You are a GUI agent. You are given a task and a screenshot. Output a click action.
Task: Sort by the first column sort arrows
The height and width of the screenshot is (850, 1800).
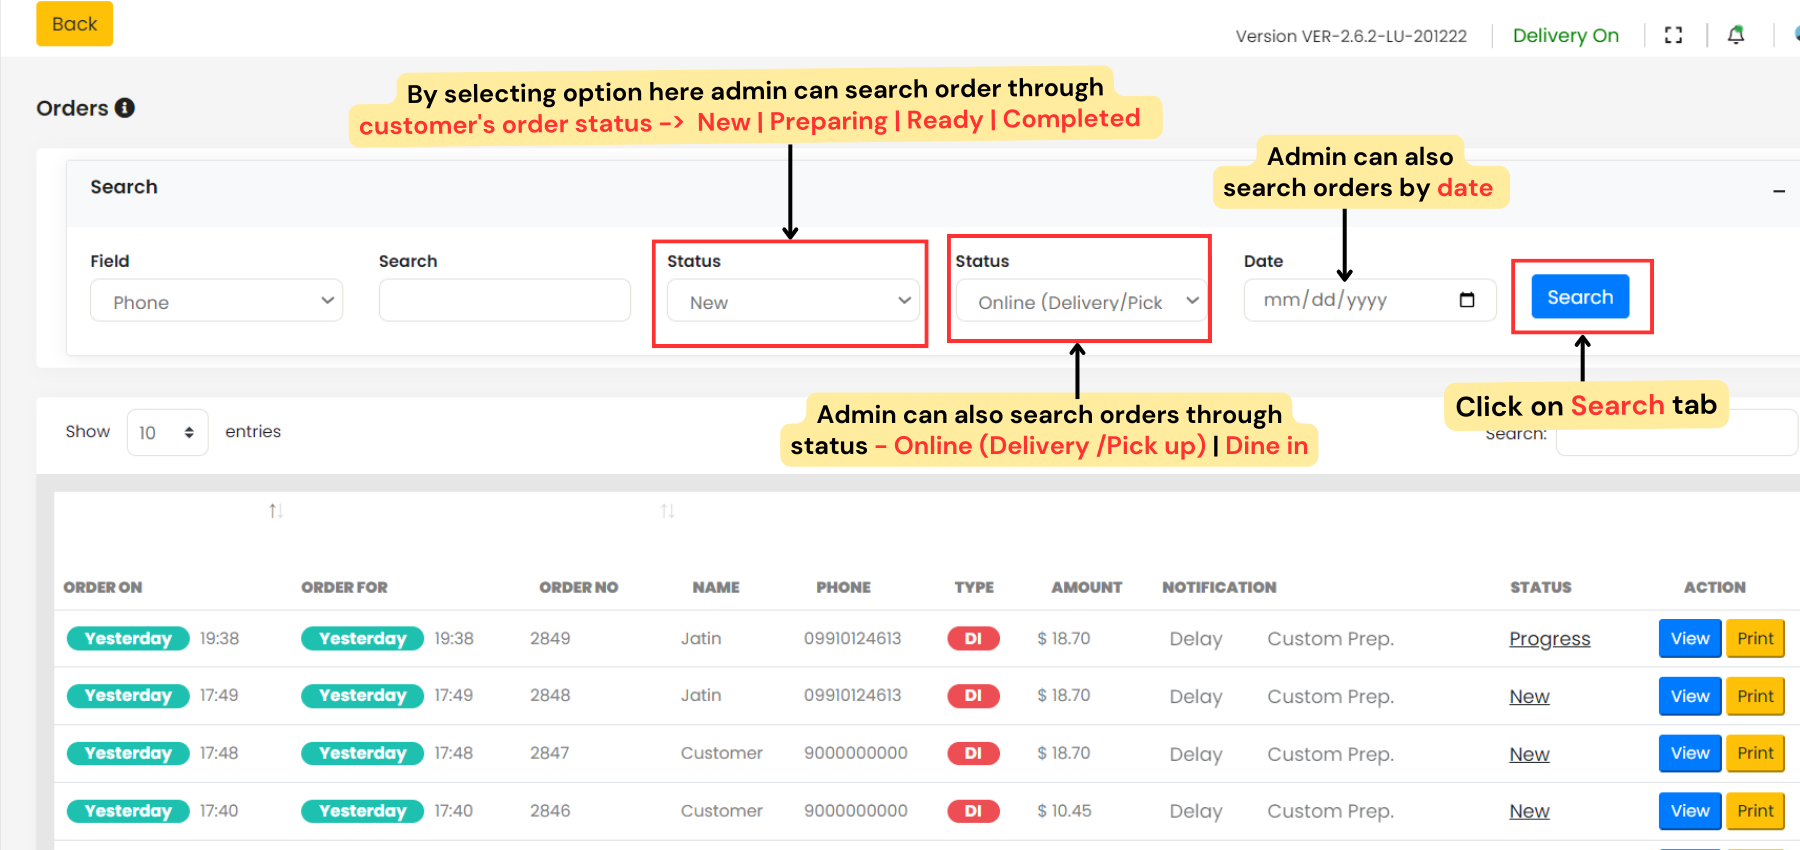(276, 511)
